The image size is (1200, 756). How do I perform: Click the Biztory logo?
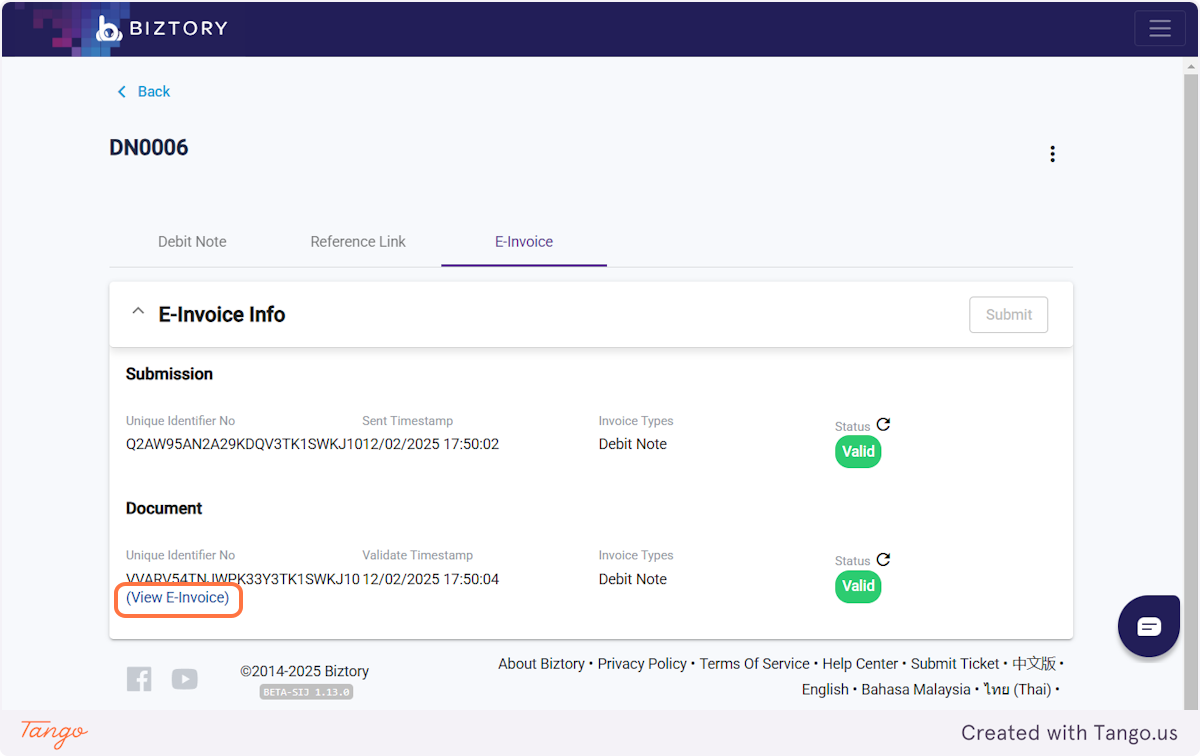162,28
